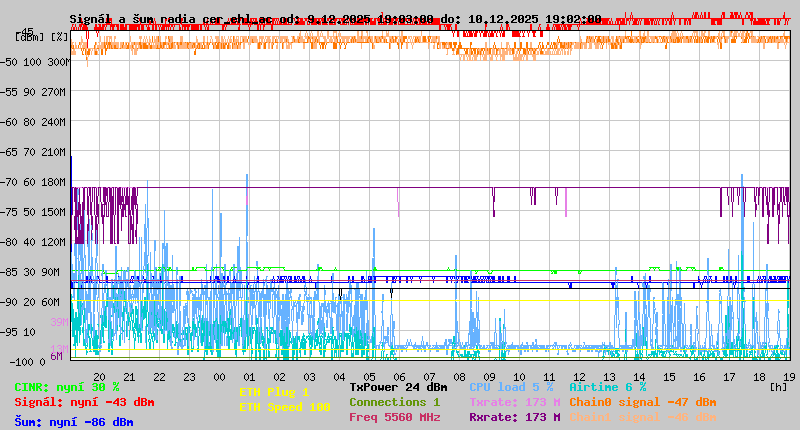Click hour '01' on the time axis
Screen dimensions: 800x430
pos(249,377)
